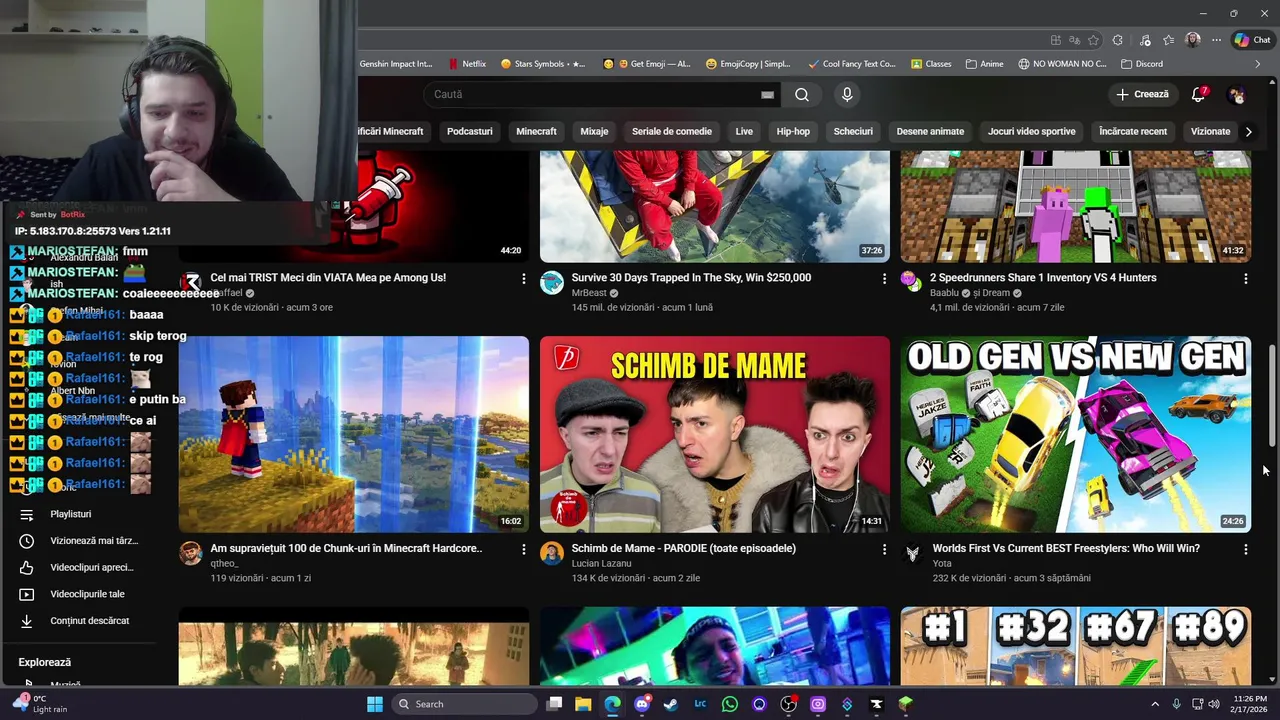
Task: Open Steam from the taskbar
Action: pos(671,704)
